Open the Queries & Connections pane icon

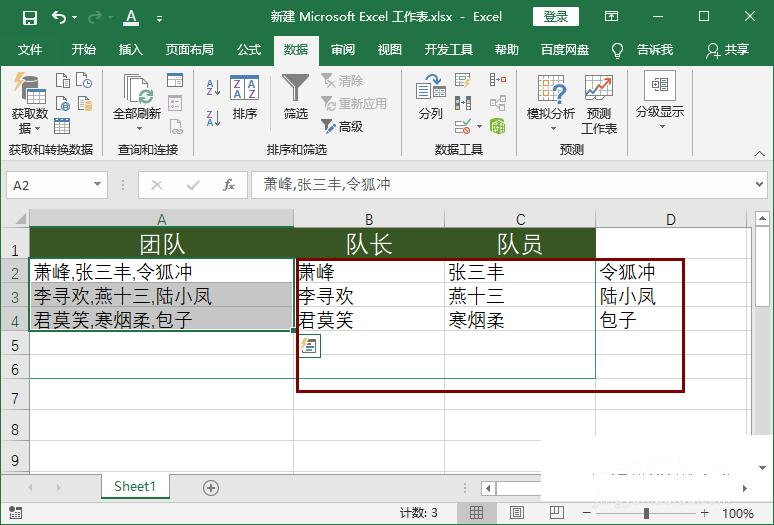click(175, 80)
